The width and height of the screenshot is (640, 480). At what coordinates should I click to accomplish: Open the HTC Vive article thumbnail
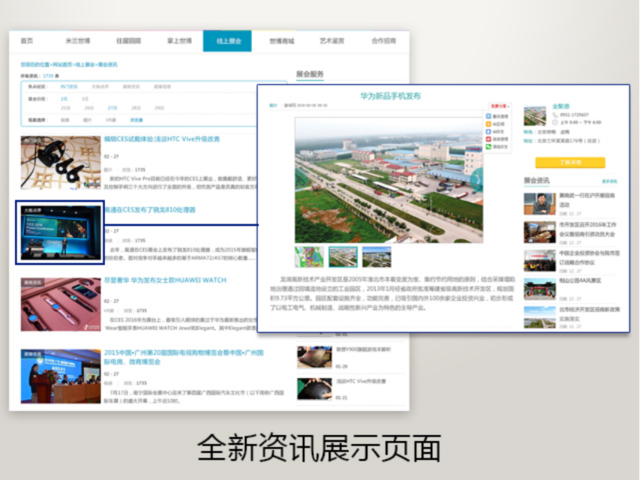coord(61,162)
